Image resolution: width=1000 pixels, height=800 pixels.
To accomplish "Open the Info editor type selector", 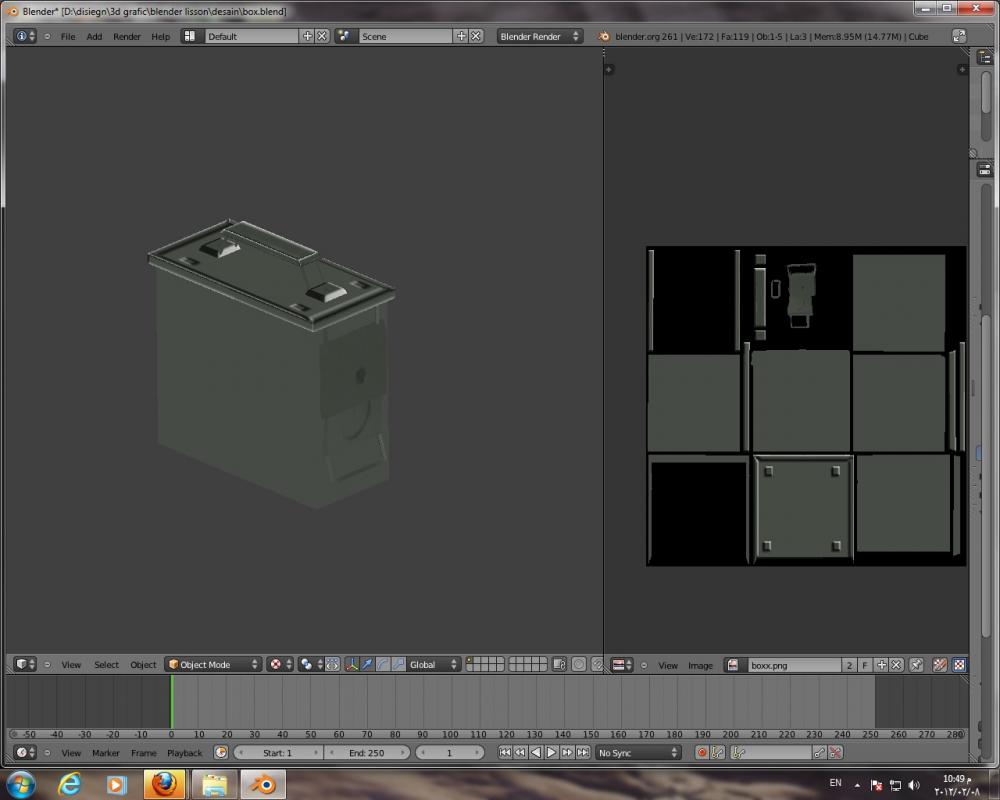I will (x=25, y=36).
